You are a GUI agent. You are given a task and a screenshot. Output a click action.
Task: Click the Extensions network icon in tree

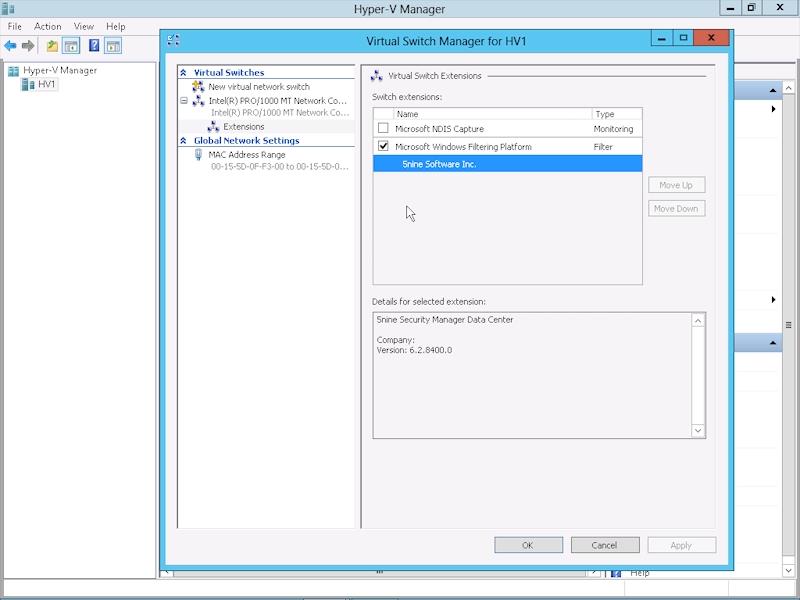(213, 127)
